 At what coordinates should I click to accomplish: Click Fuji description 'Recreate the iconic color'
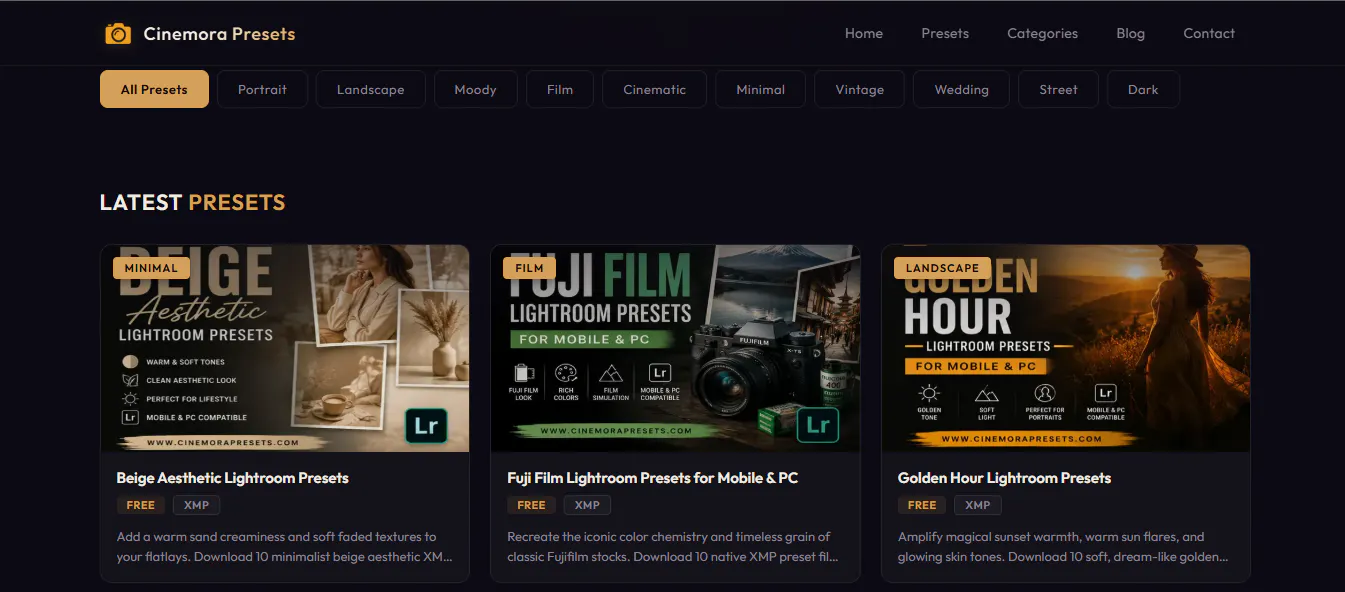point(673,547)
